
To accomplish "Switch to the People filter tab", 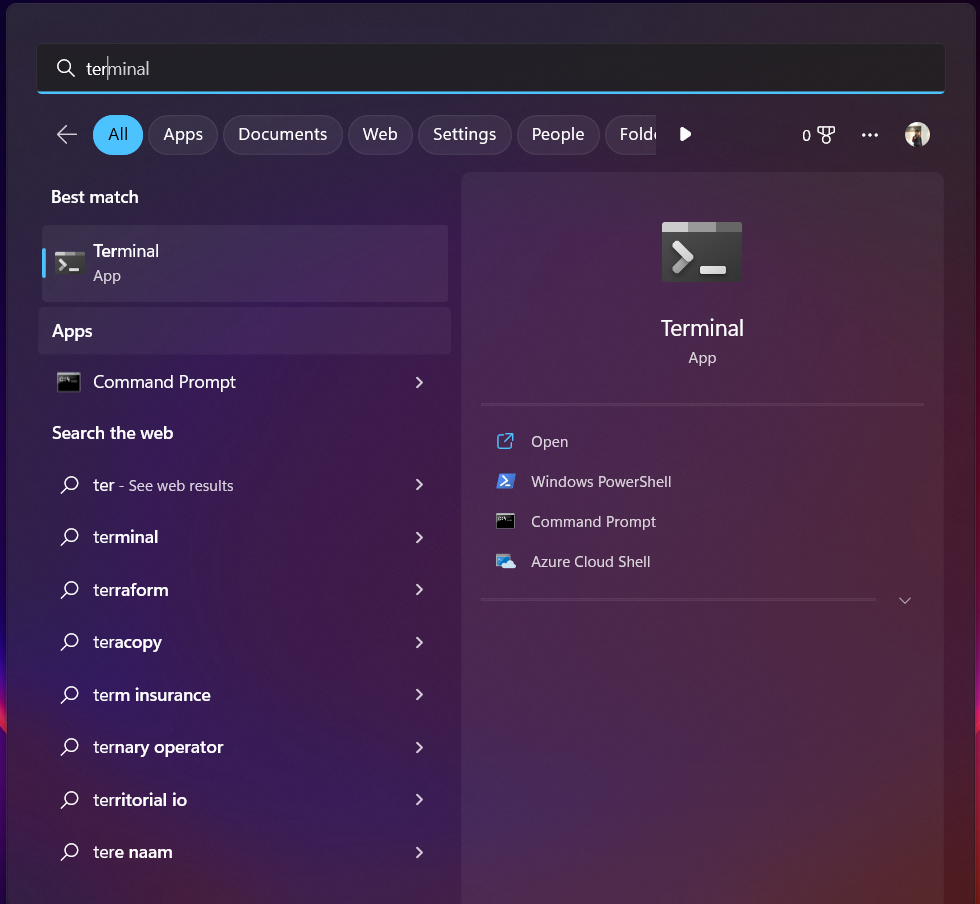I will coord(558,134).
